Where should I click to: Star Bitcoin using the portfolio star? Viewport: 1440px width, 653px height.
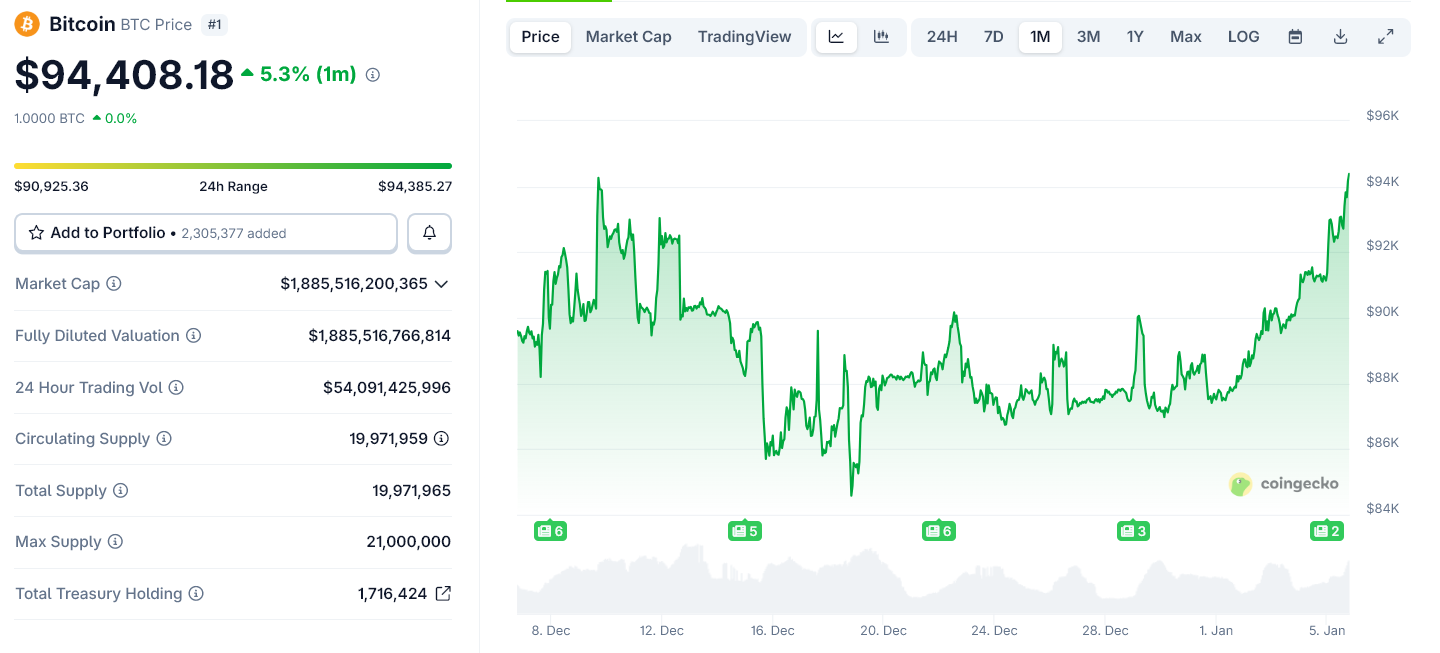37,232
